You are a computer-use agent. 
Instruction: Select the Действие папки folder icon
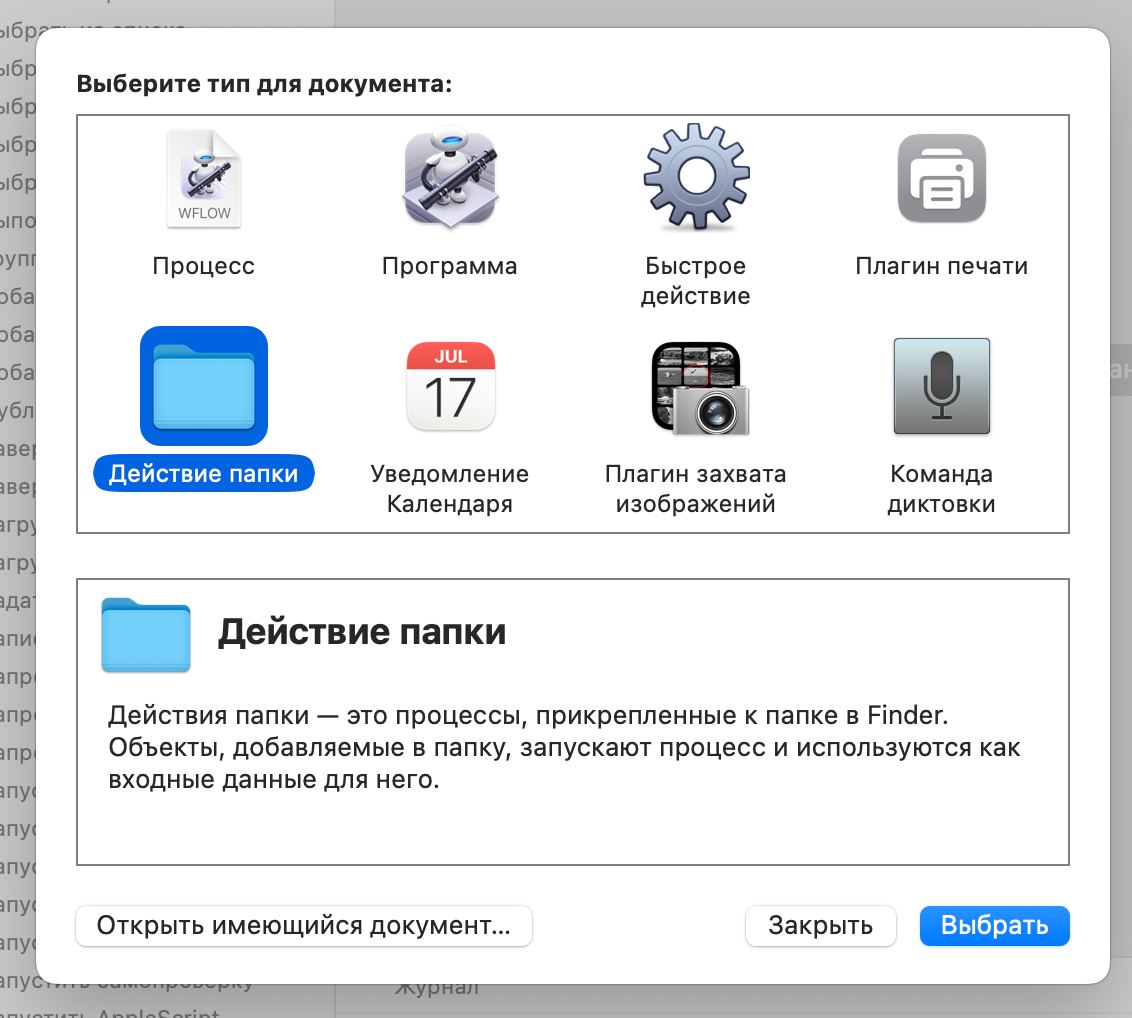[x=204, y=386]
